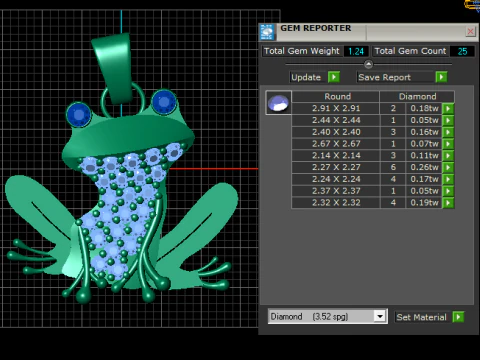Click the 0.18tw weight cell
The width and height of the screenshot is (480, 360).
424,108
